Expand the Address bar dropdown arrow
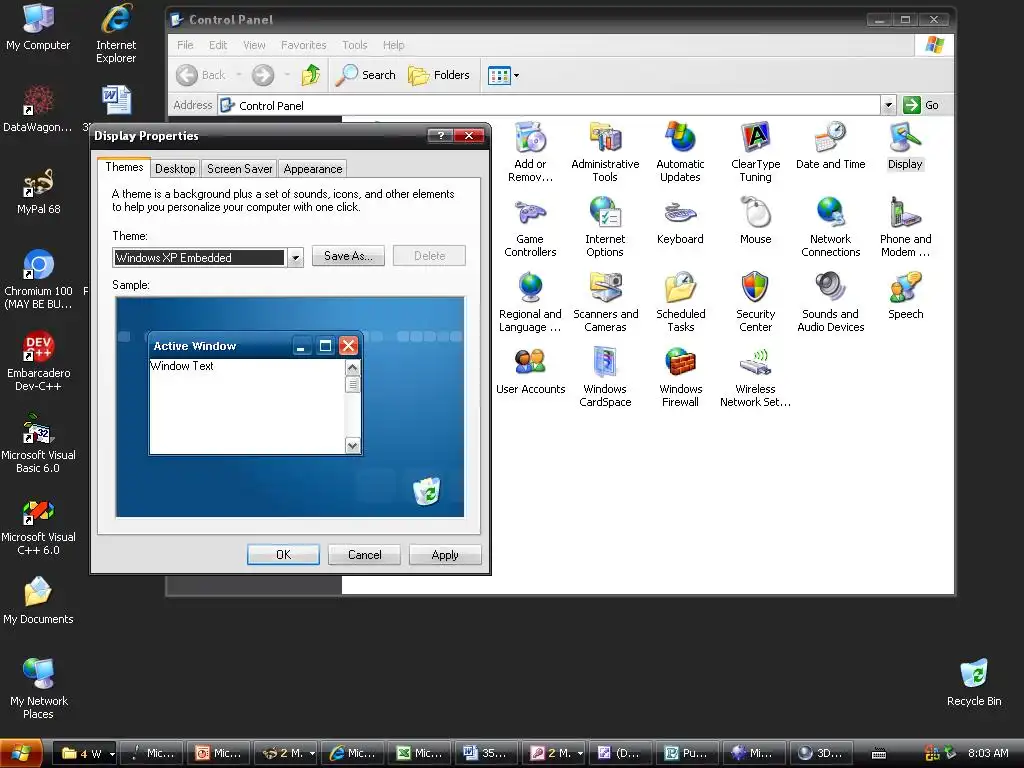Image resolution: width=1024 pixels, height=768 pixels. tap(888, 105)
